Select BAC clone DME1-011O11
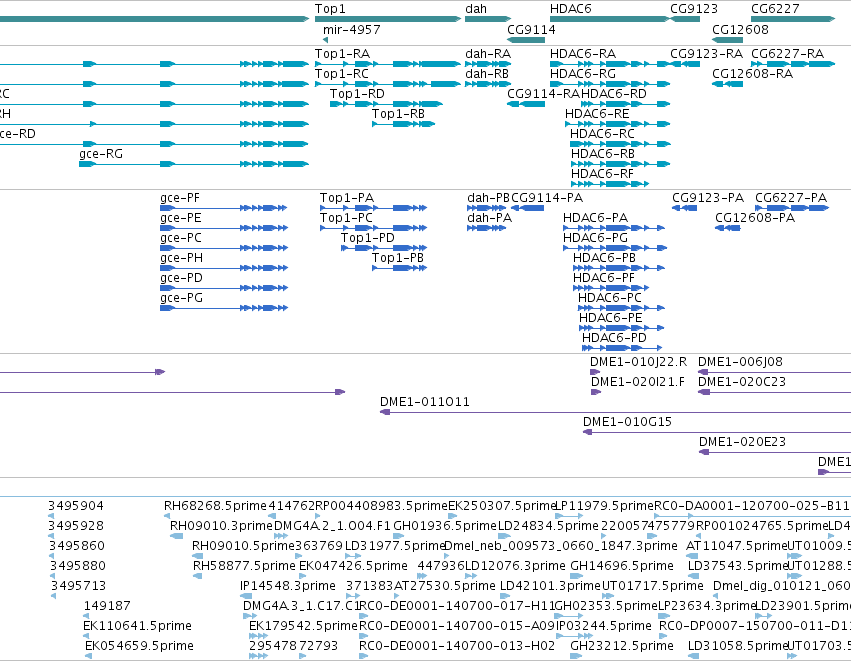The image size is (851, 661). pyautogui.click(x=615, y=412)
